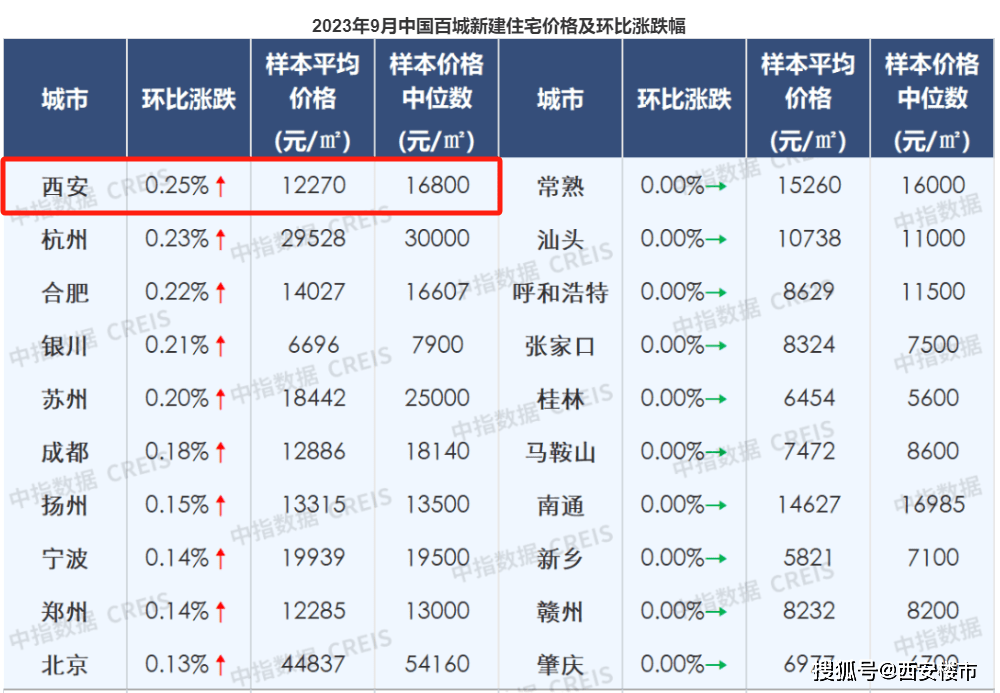Click the 19939 average price for 宁波
Screen dimensions: 1000x693
click(x=312, y=558)
